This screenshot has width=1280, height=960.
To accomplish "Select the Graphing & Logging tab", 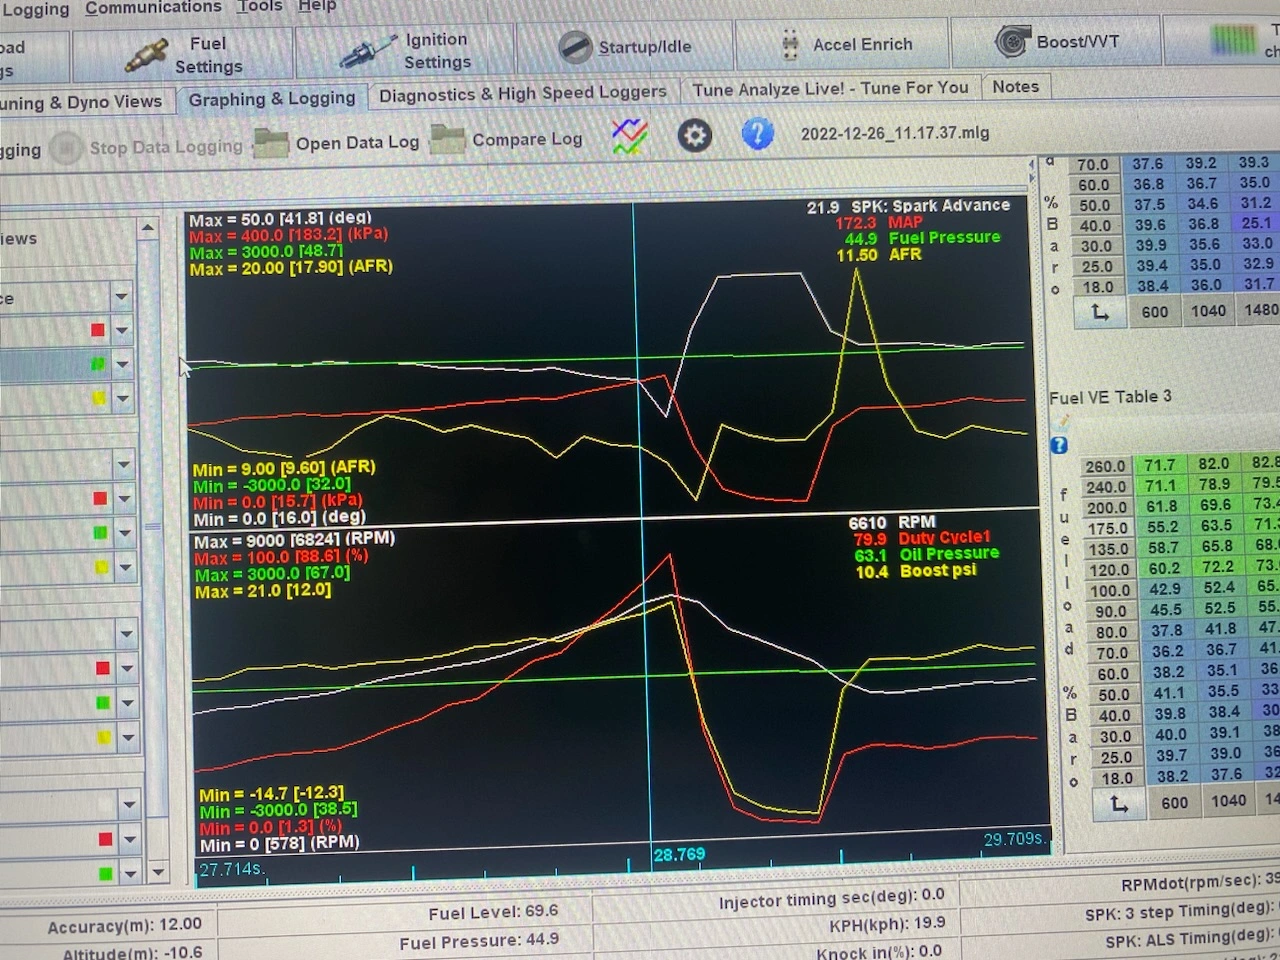I will 272,99.
